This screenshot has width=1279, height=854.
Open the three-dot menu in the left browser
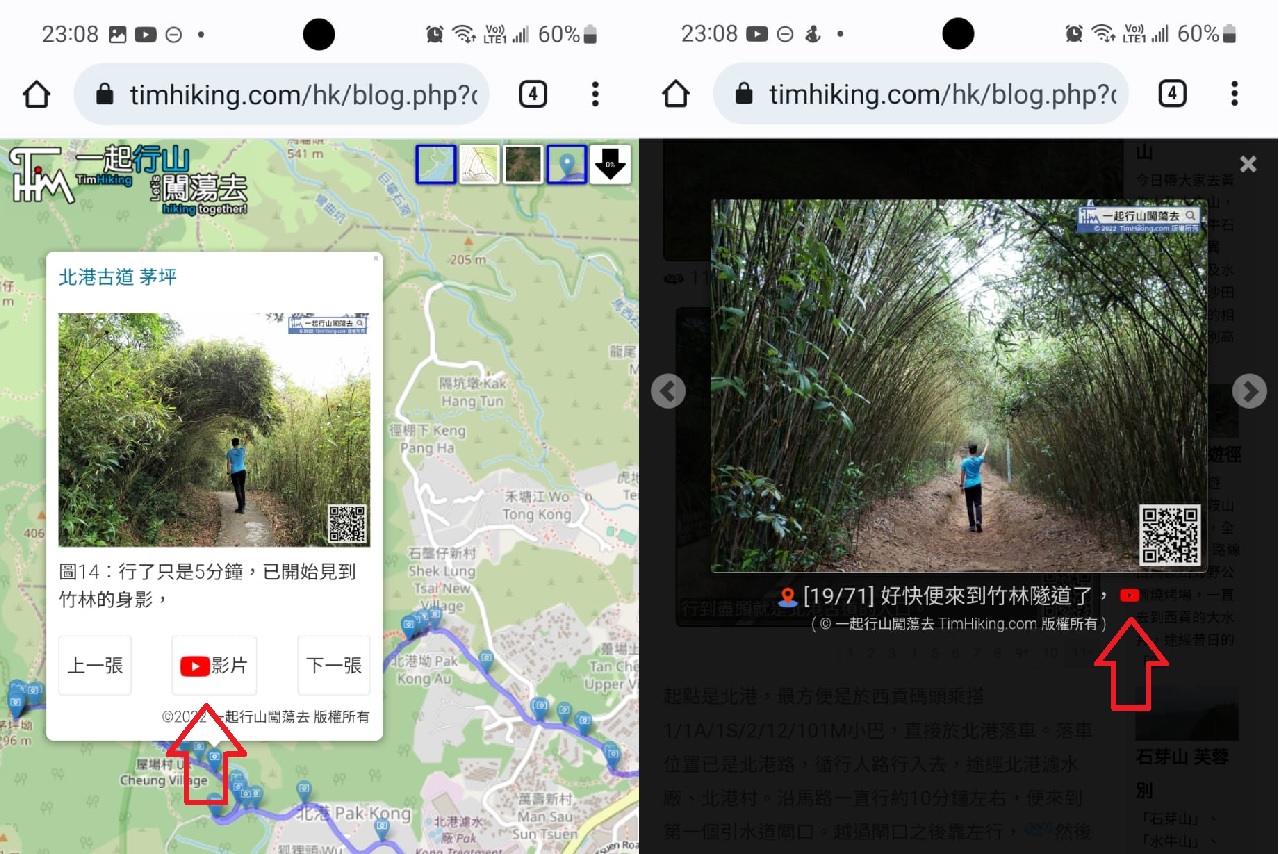595,95
